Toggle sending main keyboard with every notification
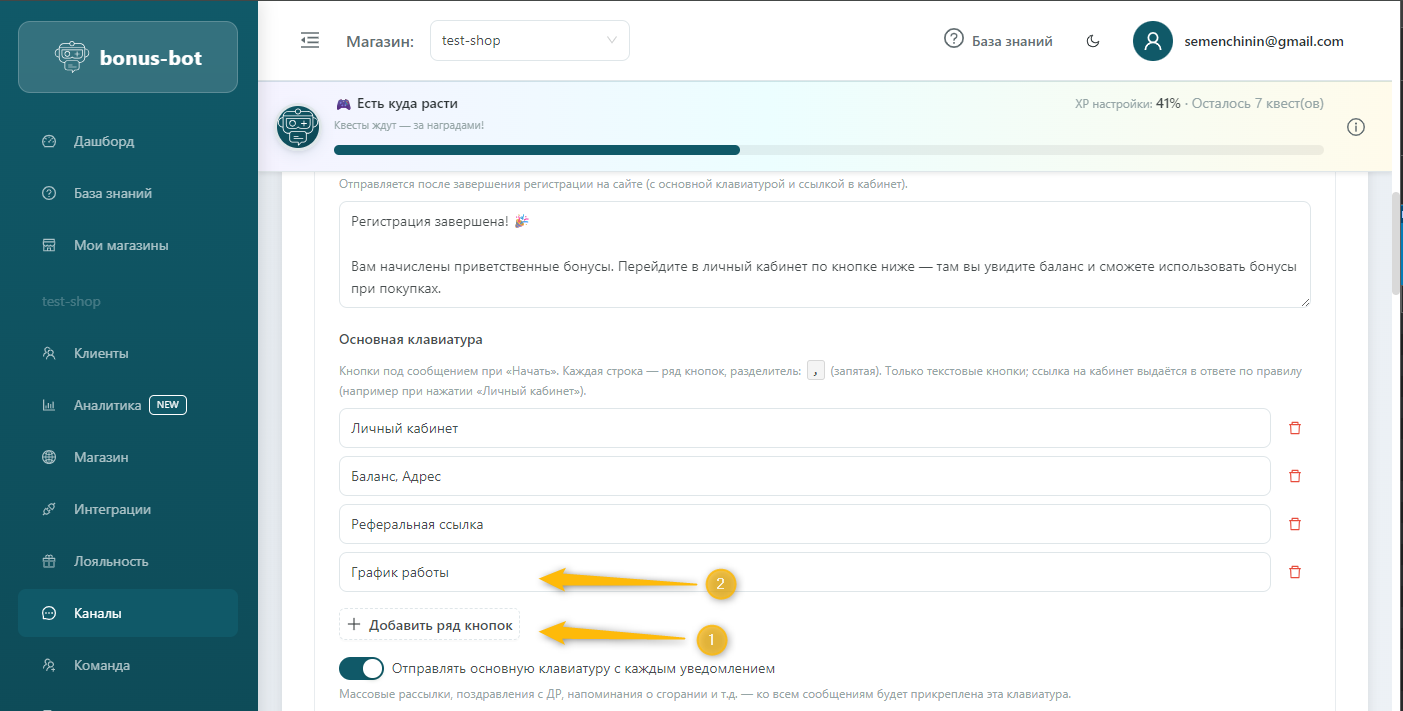Image resolution: width=1403 pixels, height=711 pixels. pos(361,668)
